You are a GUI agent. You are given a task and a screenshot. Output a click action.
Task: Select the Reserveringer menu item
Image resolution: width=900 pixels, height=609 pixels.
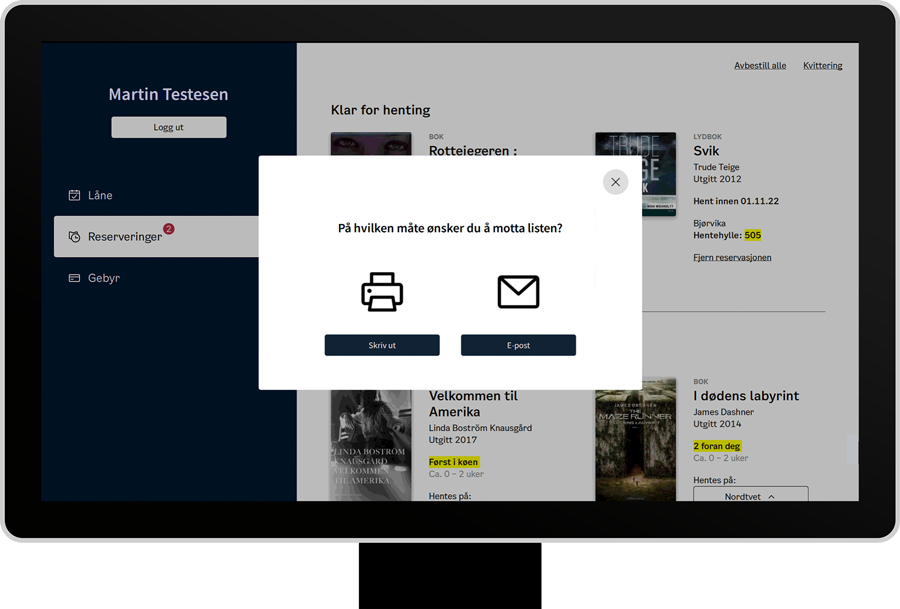tap(125, 237)
